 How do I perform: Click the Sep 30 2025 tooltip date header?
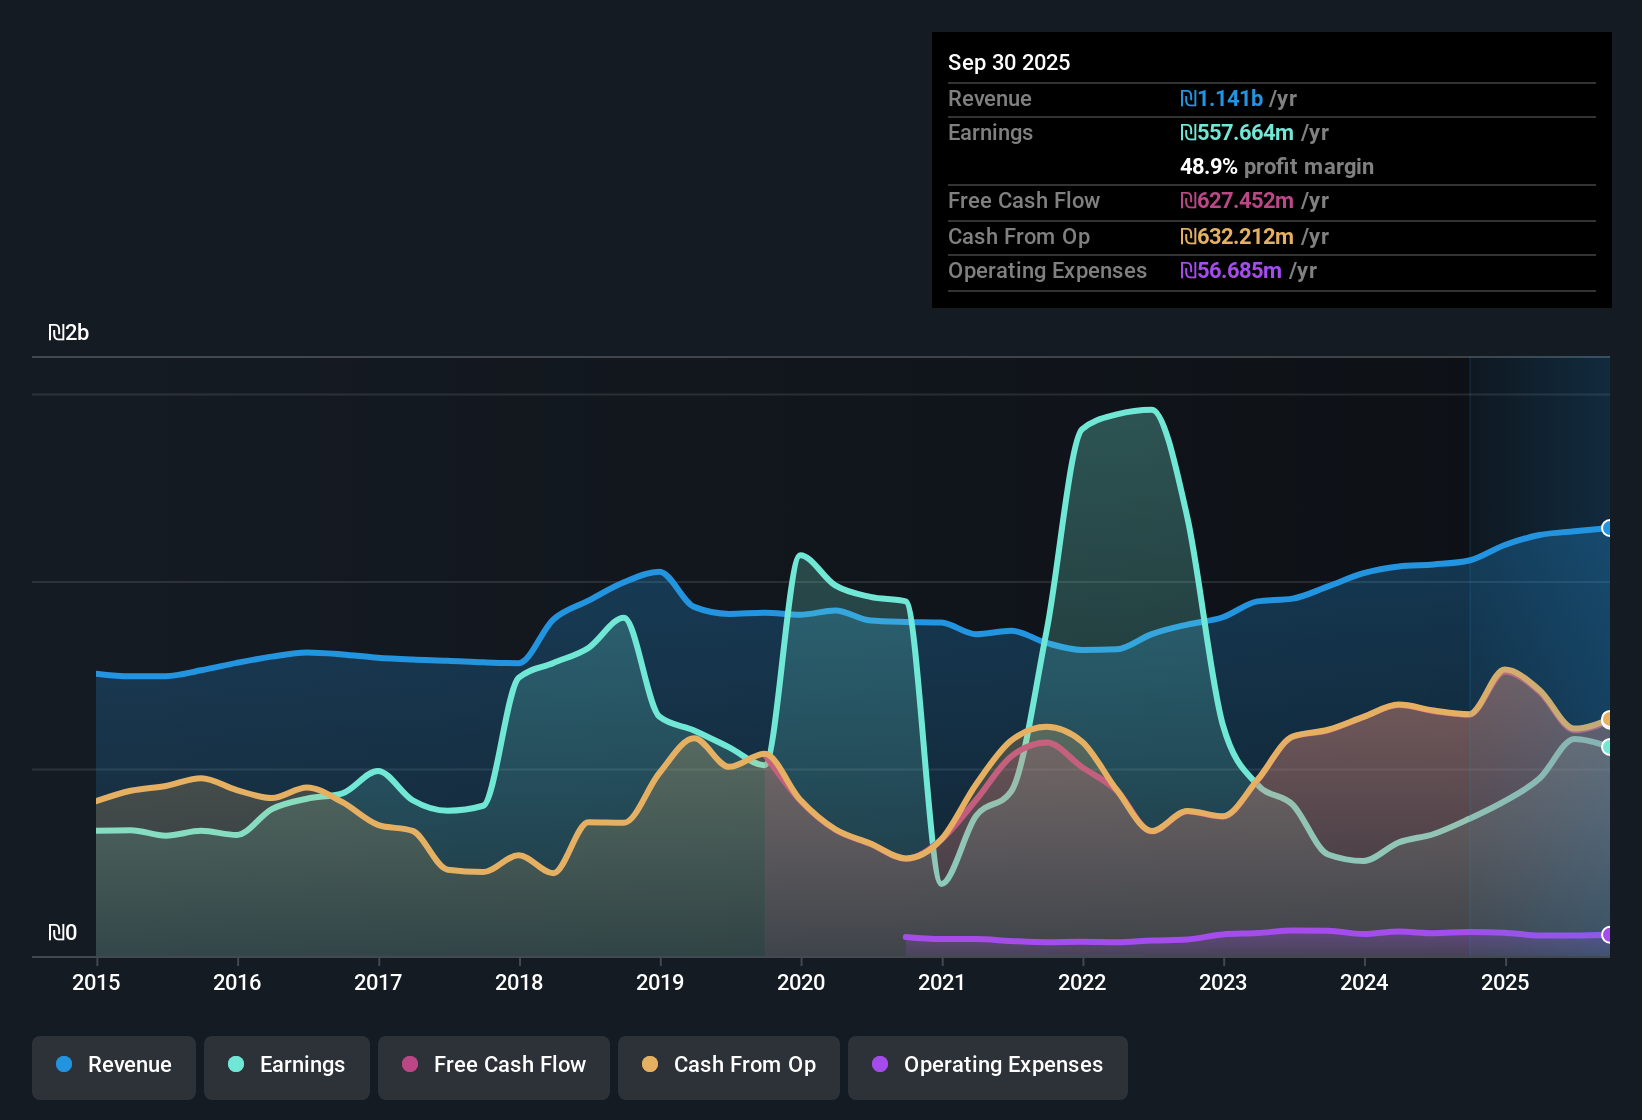point(1009,62)
